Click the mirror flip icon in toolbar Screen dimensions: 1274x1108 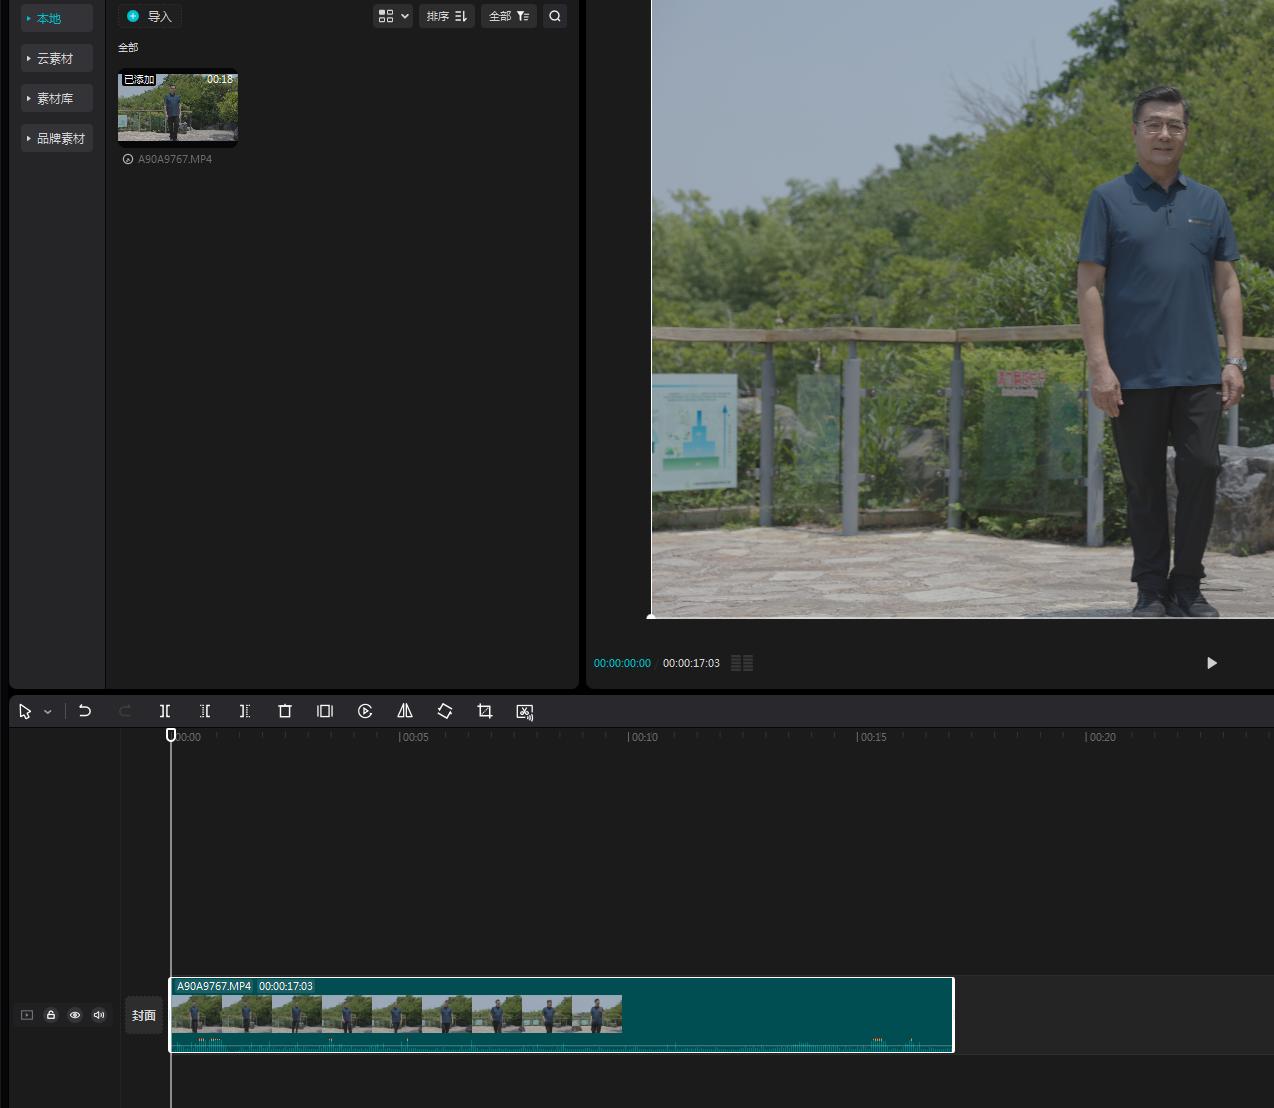(x=405, y=711)
